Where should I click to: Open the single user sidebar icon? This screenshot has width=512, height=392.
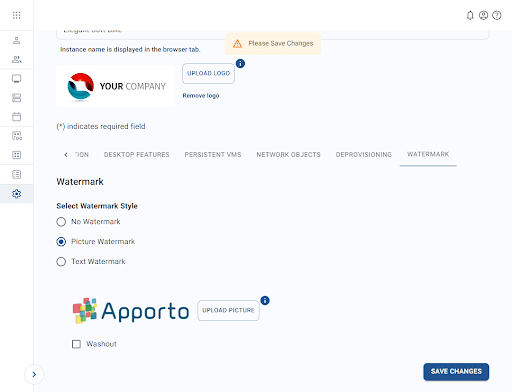(x=16, y=40)
